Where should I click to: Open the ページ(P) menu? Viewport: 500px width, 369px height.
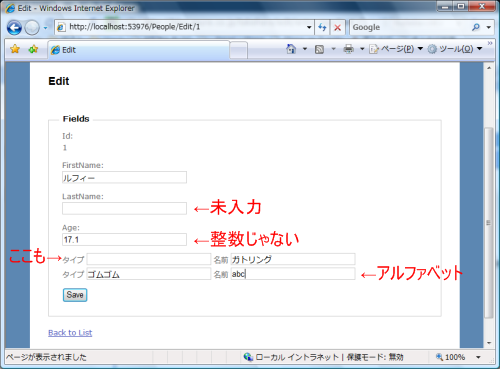pos(396,49)
